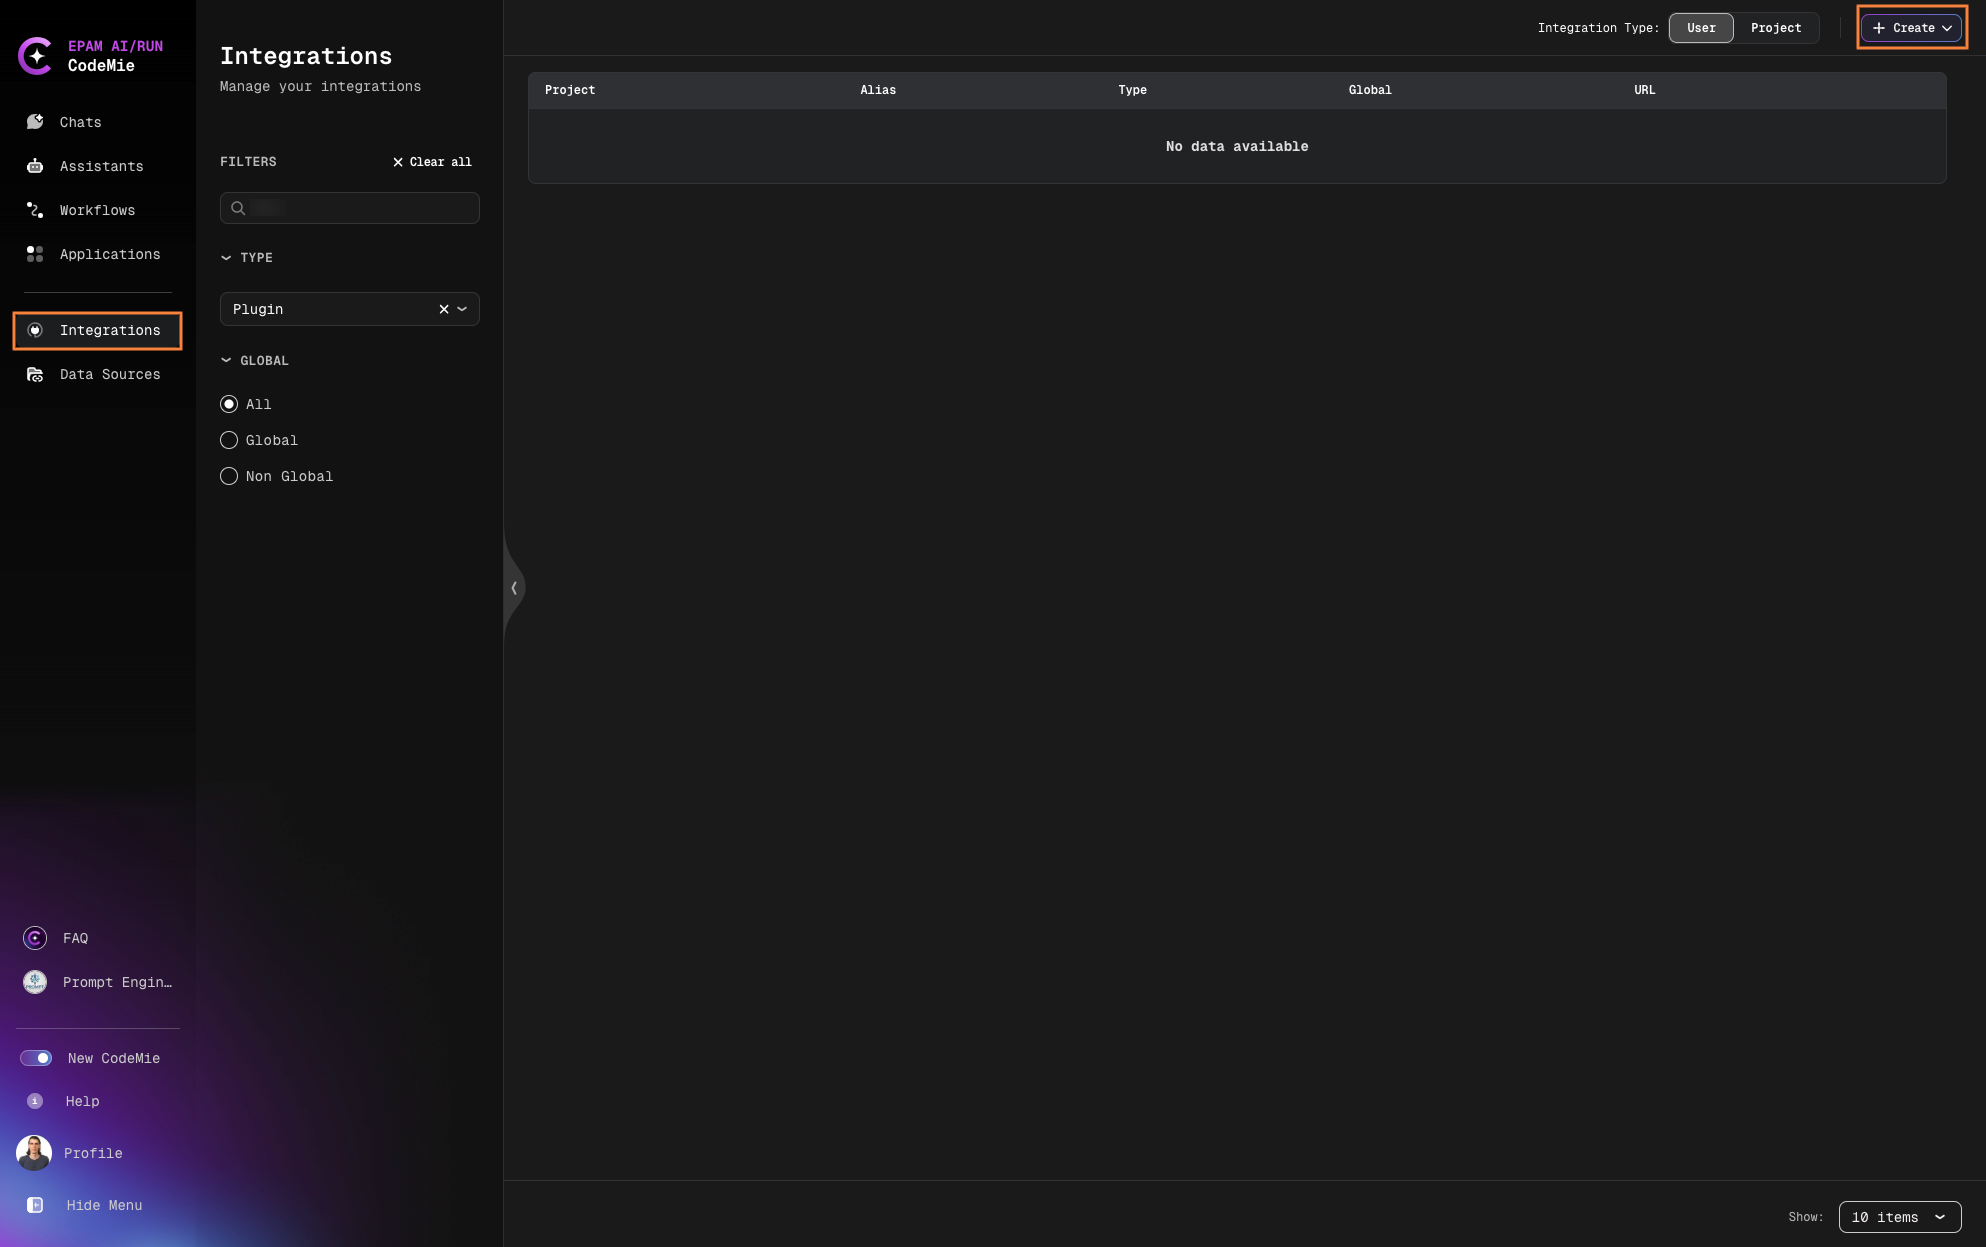The image size is (1986, 1247).
Task: Switch integration type to Project
Action: 1775,28
